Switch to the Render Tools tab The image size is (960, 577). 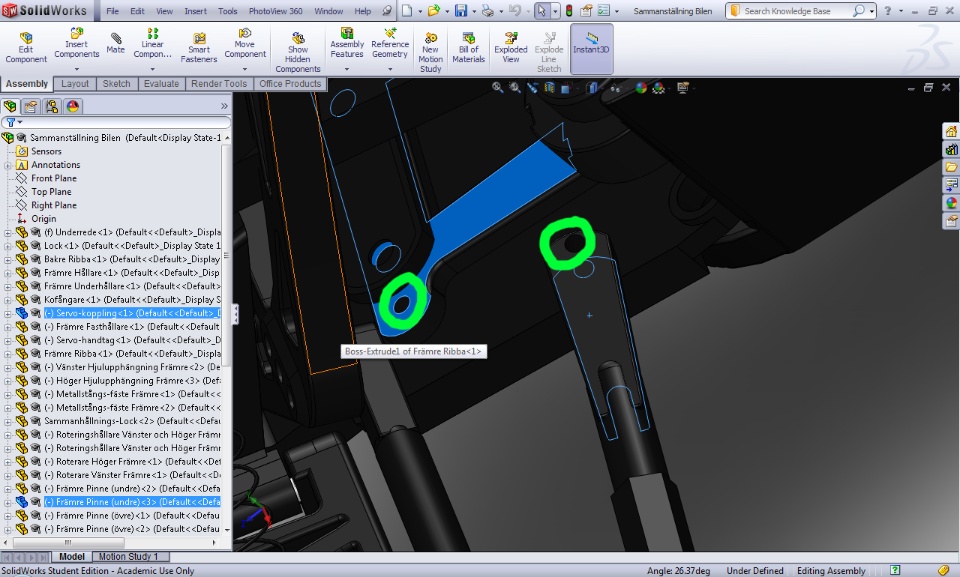click(219, 84)
